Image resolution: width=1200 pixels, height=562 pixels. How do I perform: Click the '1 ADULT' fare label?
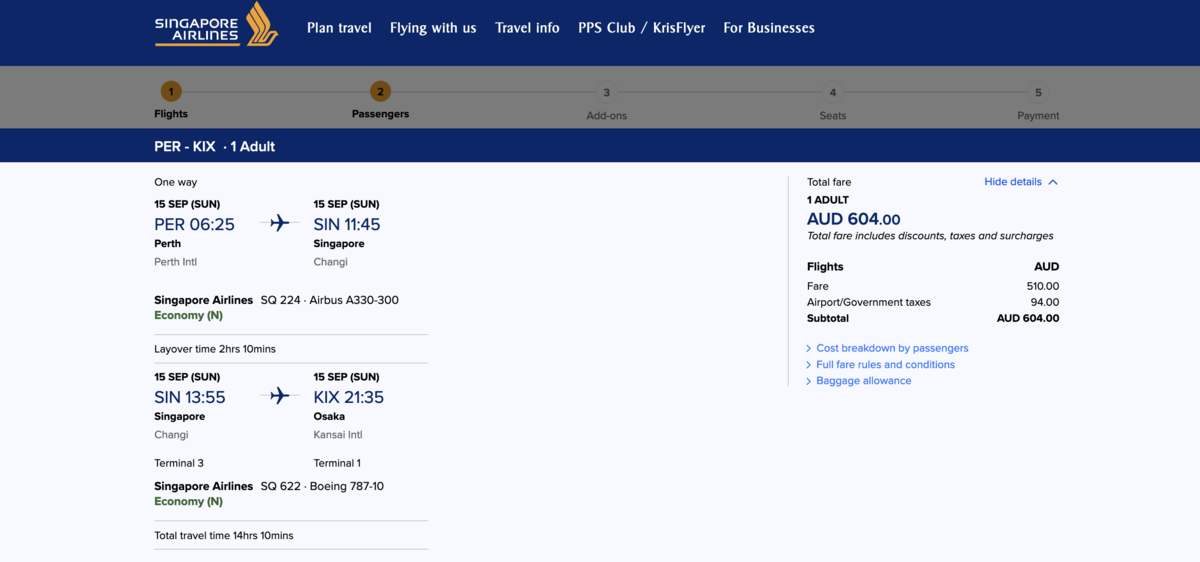tap(828, 200)
